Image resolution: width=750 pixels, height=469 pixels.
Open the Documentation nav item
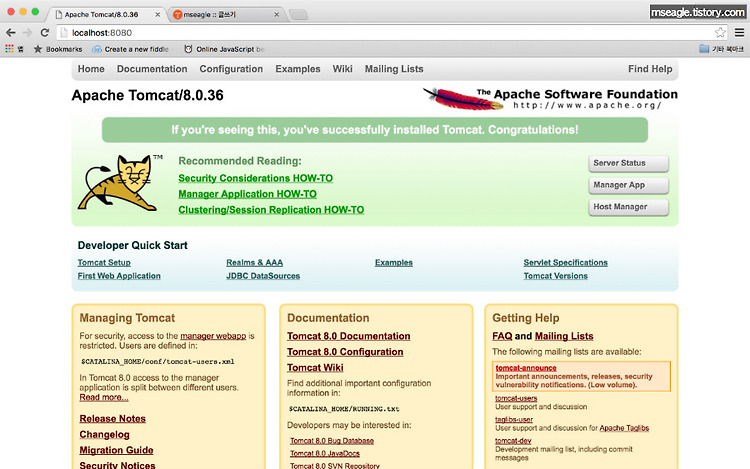coord(152,69)
